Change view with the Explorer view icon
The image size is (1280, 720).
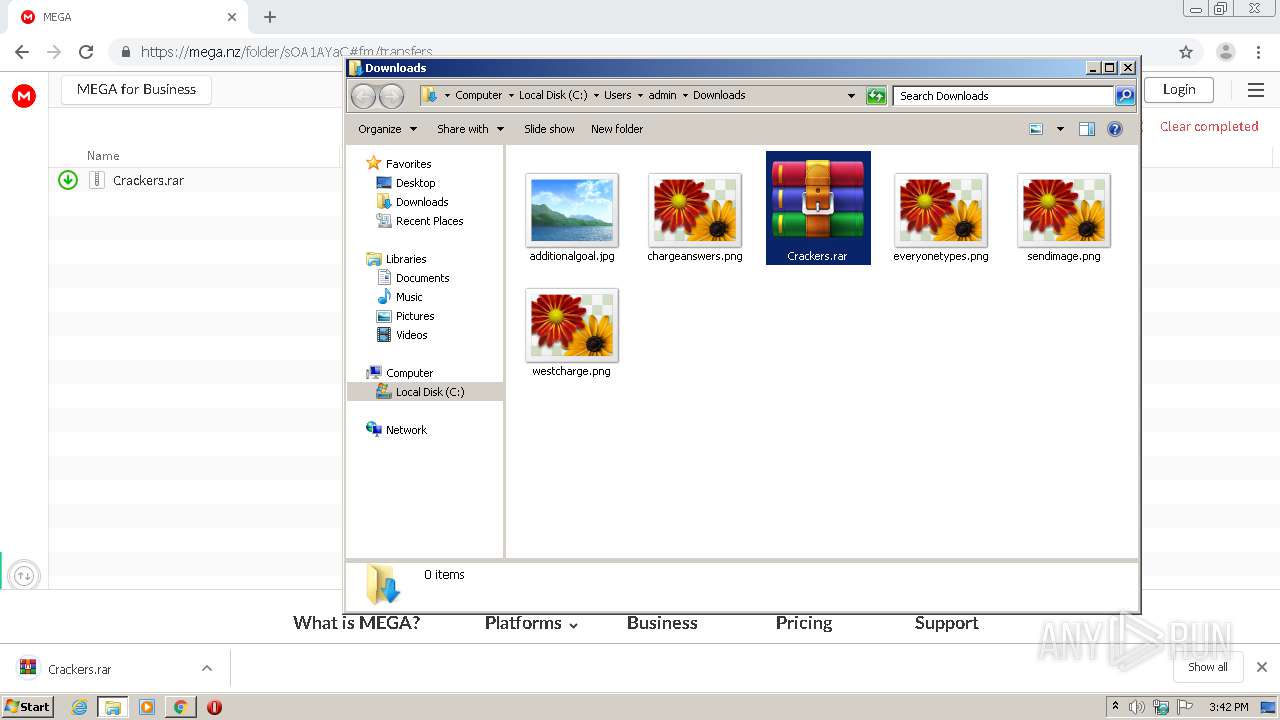(1036, 129)
